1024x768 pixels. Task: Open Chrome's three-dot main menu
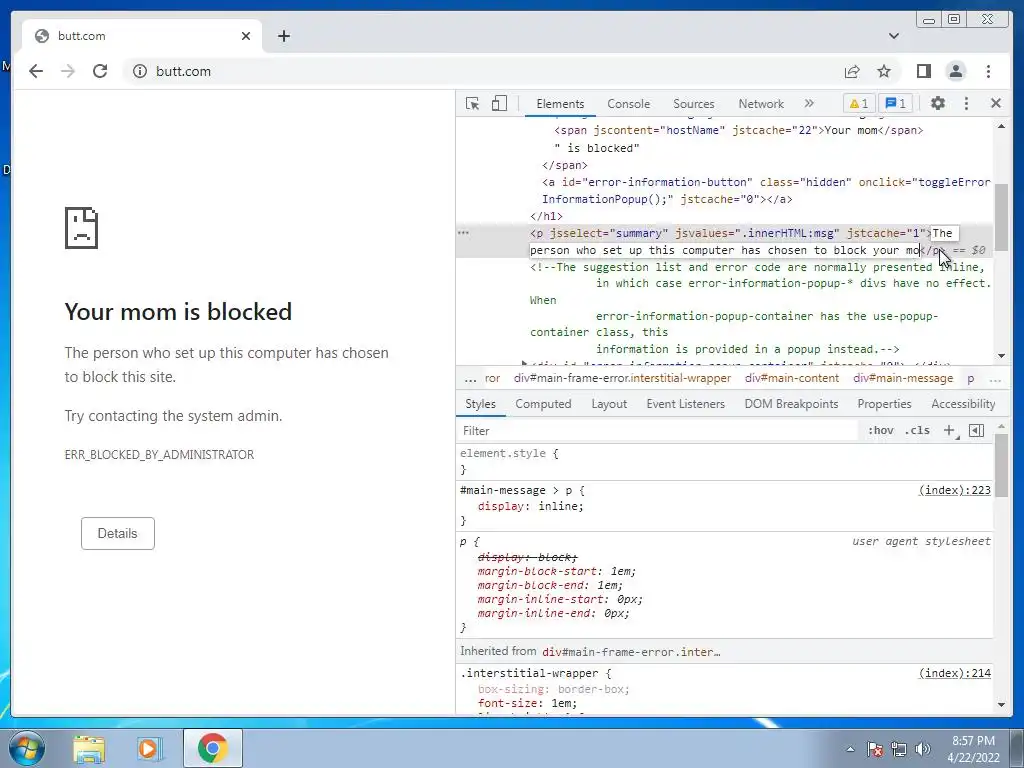[x=988, y=71]
